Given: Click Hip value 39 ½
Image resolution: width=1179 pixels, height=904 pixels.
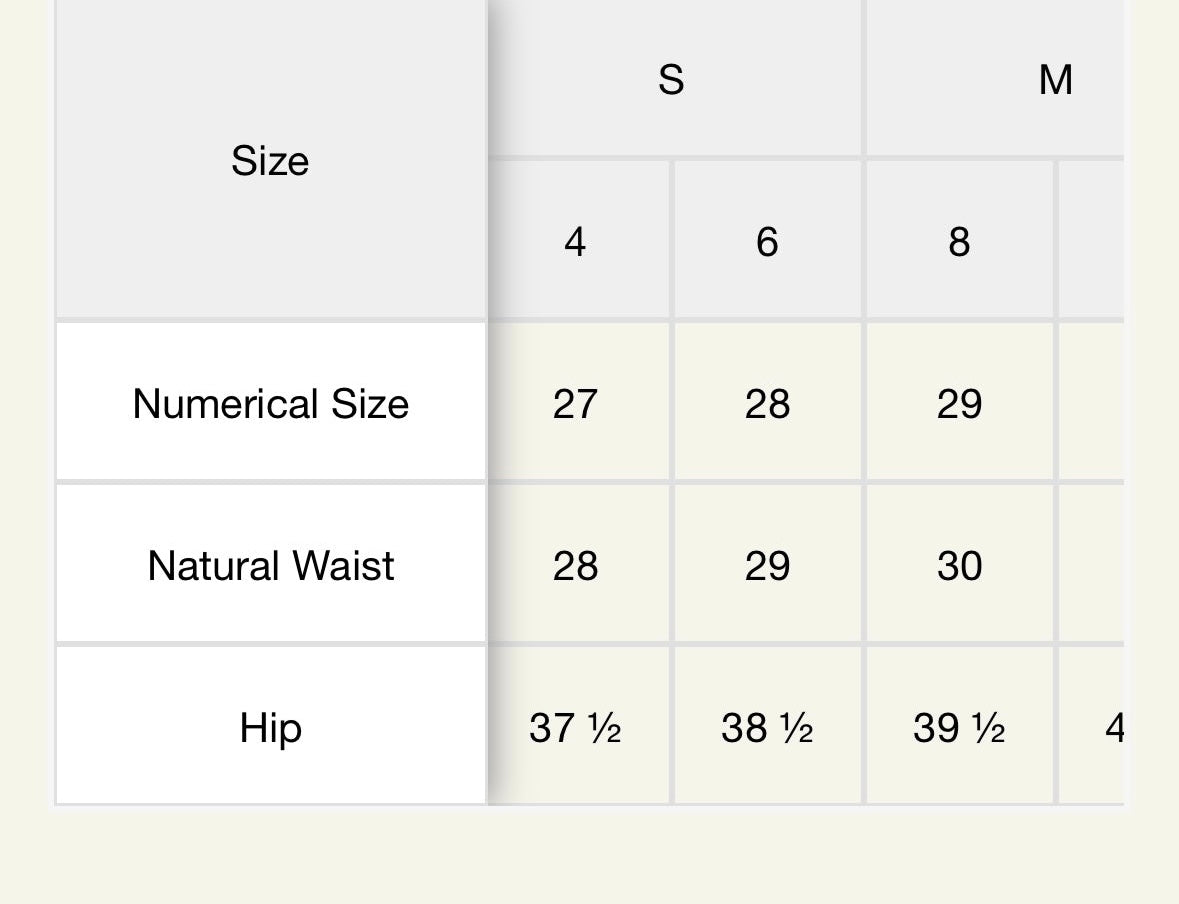Looking at the screenshot, I should pyautogui.click(x=959, y=728).
